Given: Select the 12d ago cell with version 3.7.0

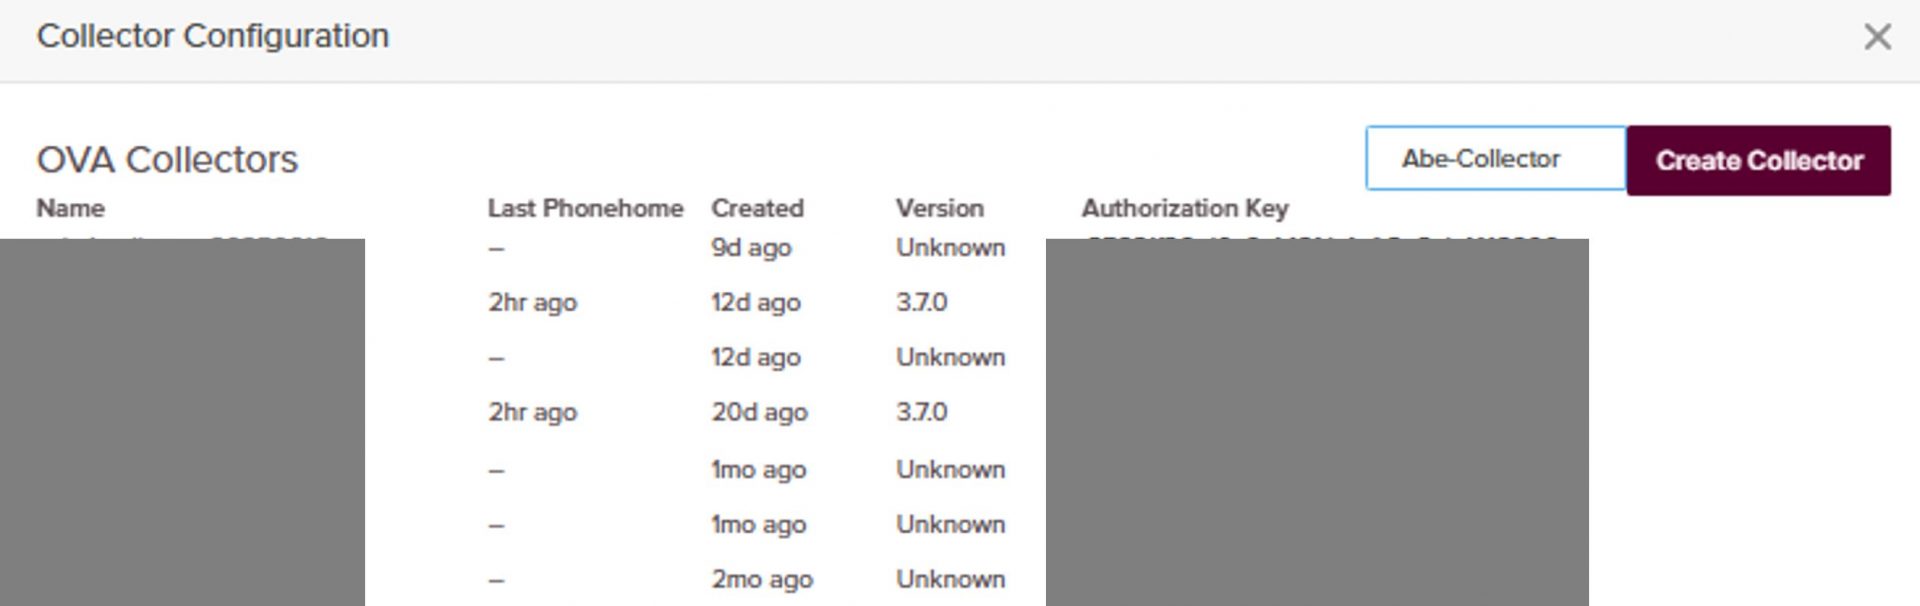Looking at the screenshot, I should click(755, 302).
